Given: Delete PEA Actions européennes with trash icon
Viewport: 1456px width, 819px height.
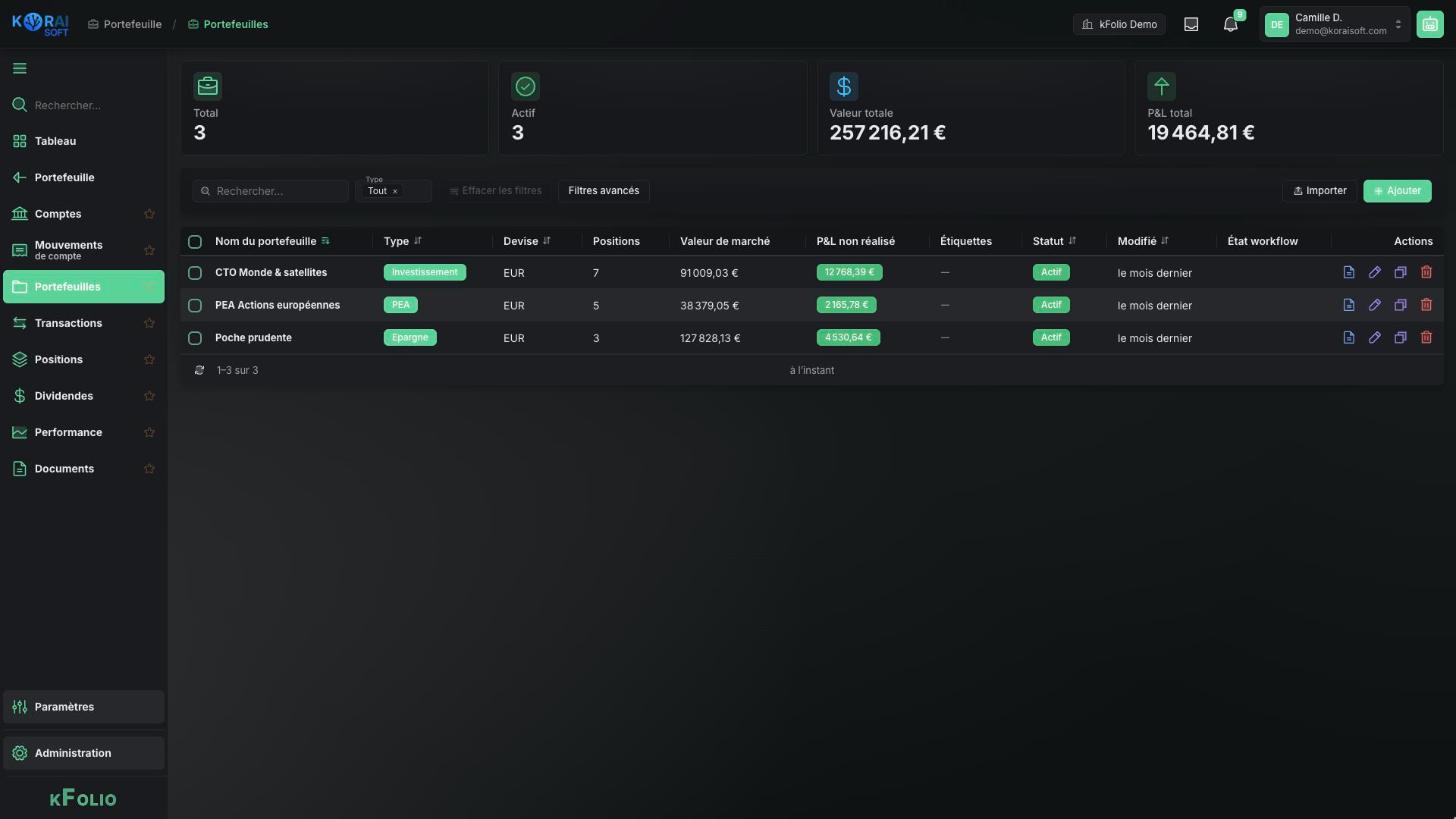Looking at the screenshot, I should point(1427,305).
